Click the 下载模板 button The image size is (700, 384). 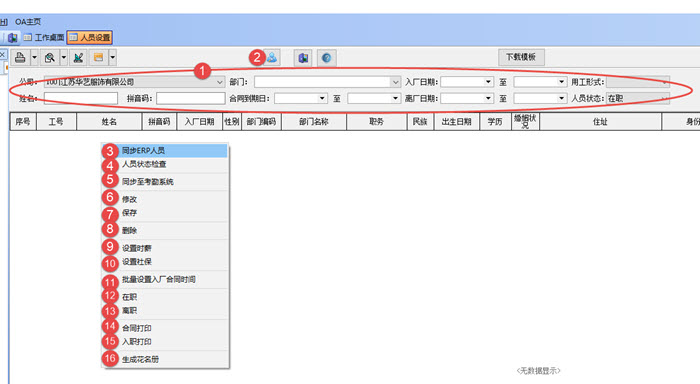click(x=521, y=57)
